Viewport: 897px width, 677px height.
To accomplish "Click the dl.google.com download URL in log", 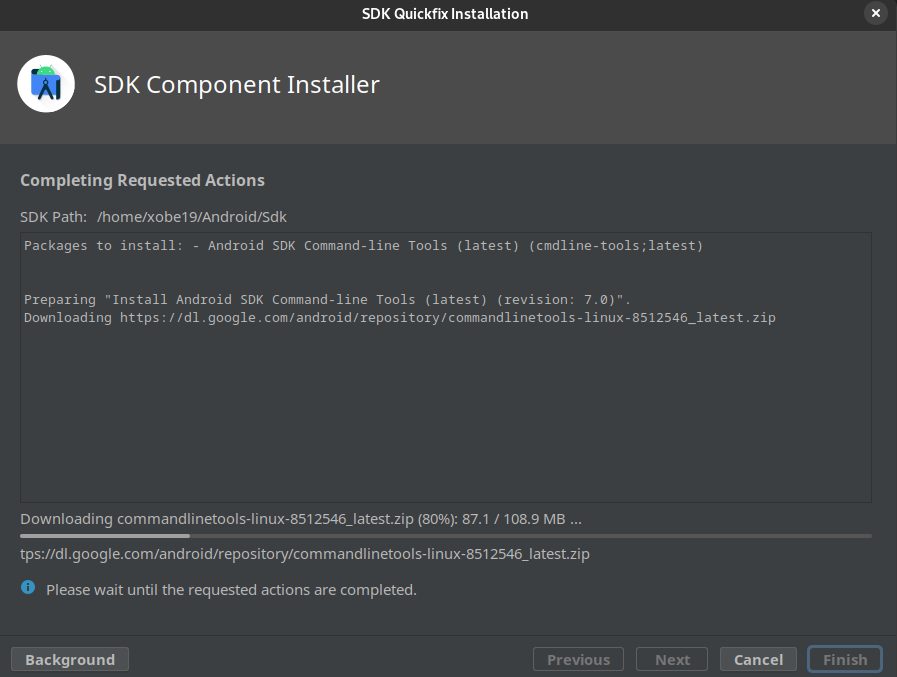I will click(447, 318).
